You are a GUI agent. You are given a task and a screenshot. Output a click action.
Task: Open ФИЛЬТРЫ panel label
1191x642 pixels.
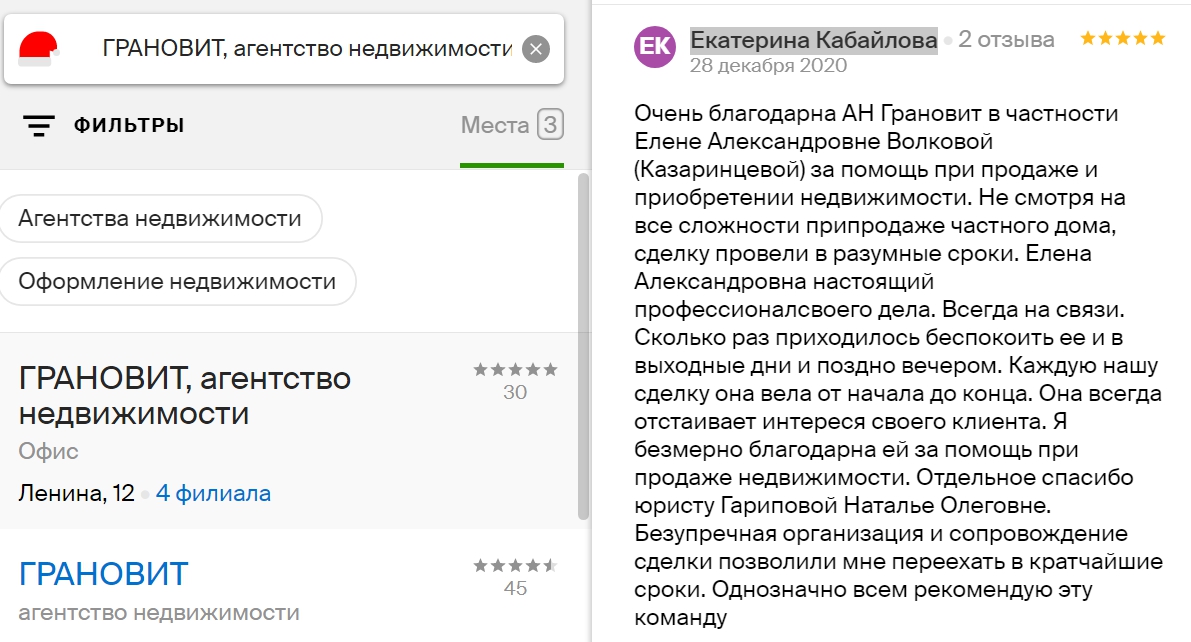(128, 125)
